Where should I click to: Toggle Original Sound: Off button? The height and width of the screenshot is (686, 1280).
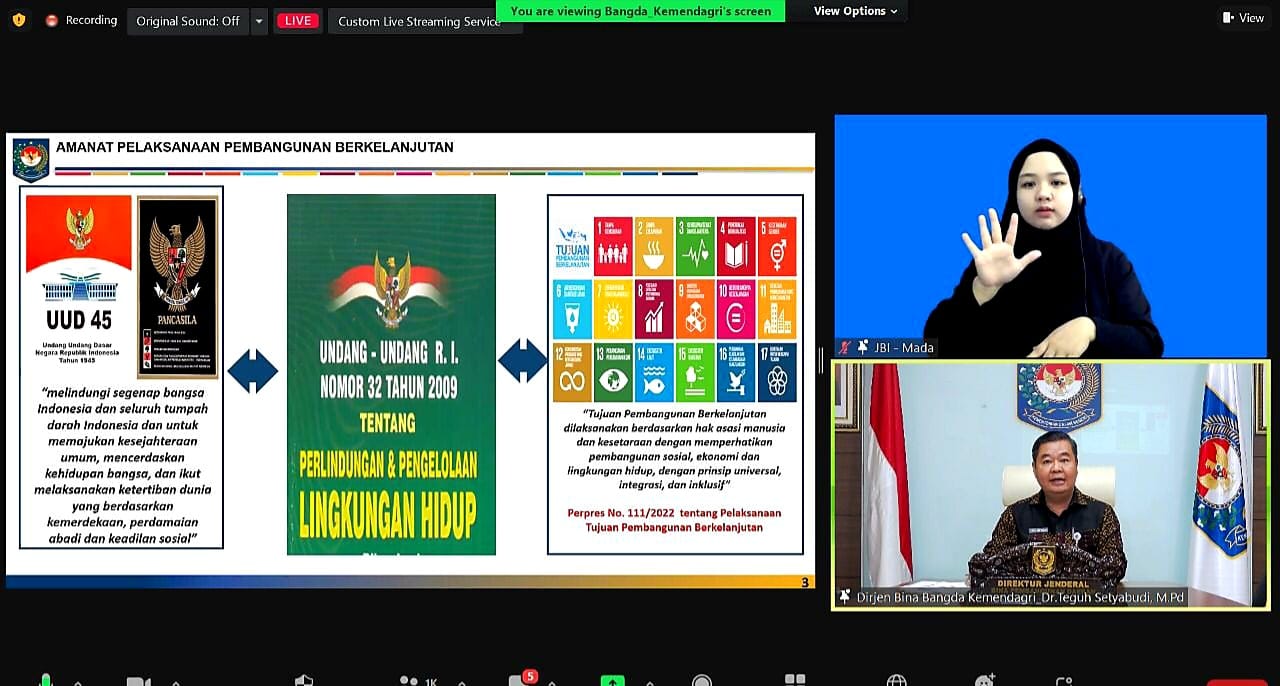tap(187, 21)
